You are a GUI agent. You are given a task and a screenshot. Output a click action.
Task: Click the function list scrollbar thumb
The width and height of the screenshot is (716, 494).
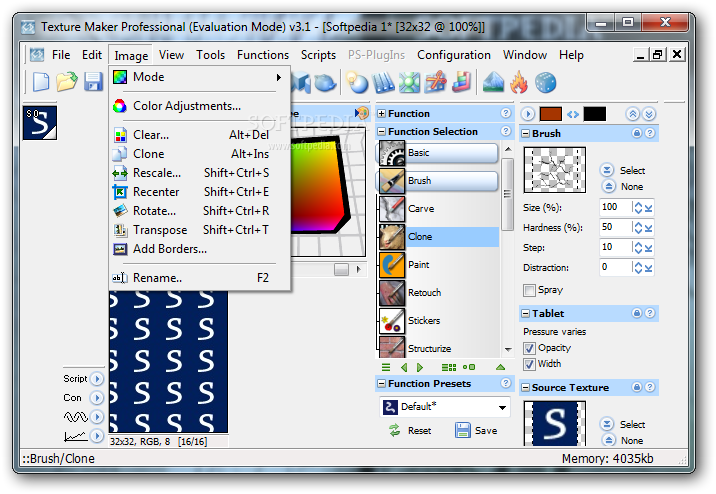[507, 194]
